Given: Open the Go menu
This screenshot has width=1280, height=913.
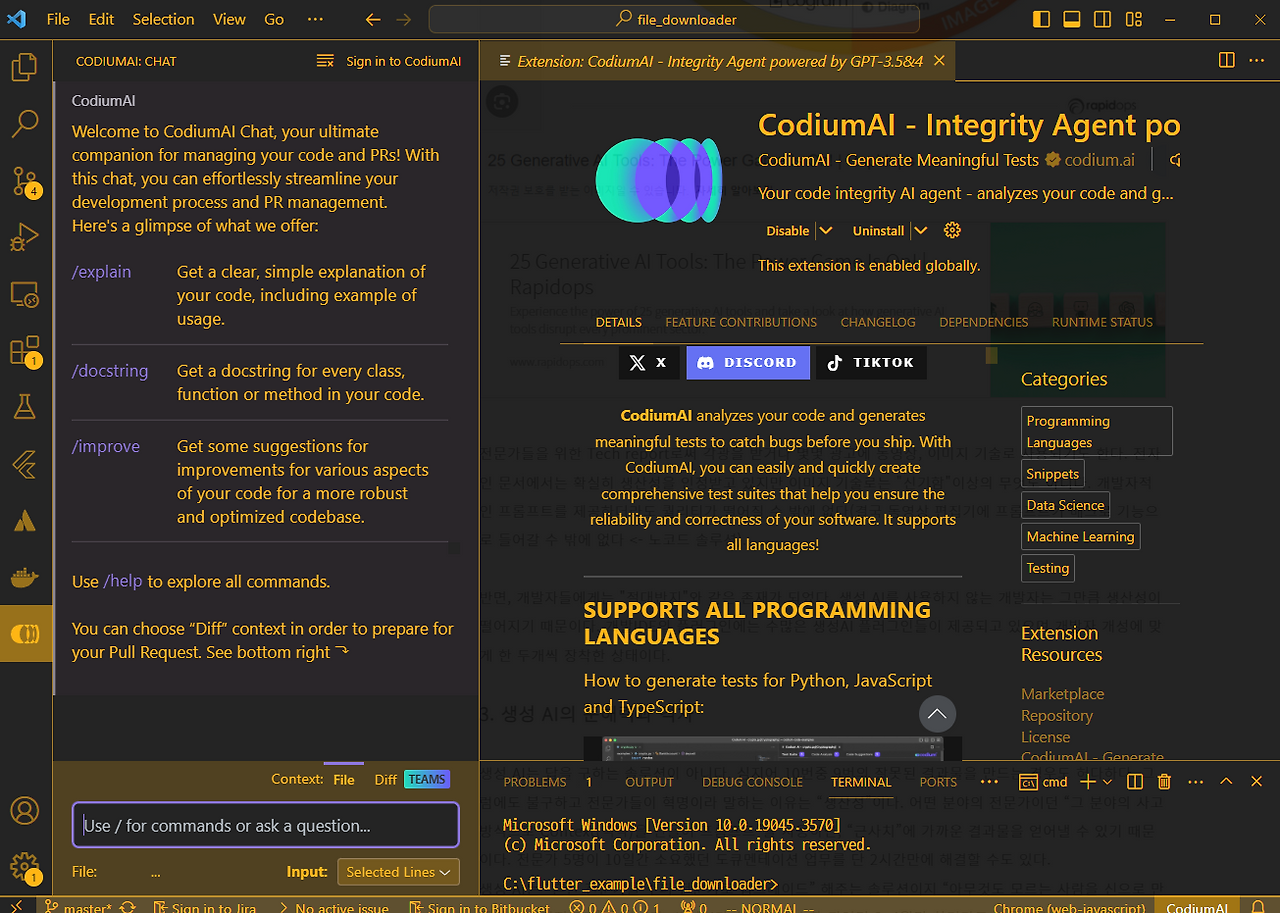Looking at the screenshot, I should pyautogui.click(x=274, y=19).
